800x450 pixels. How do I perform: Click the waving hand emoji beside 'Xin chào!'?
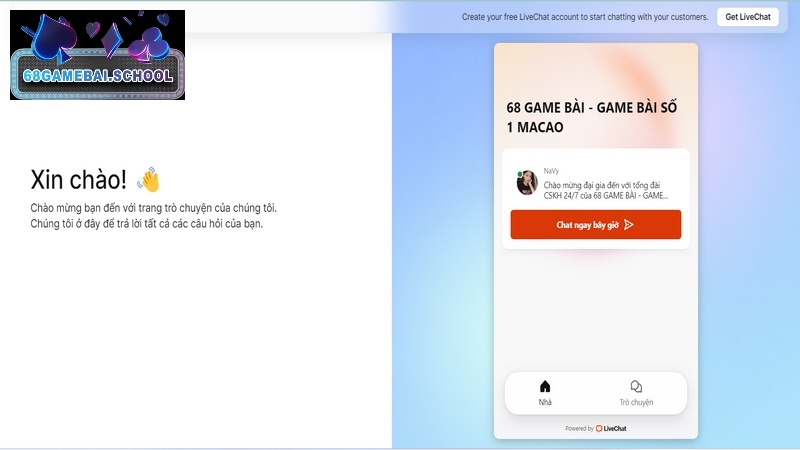click(x=148, y=180)
